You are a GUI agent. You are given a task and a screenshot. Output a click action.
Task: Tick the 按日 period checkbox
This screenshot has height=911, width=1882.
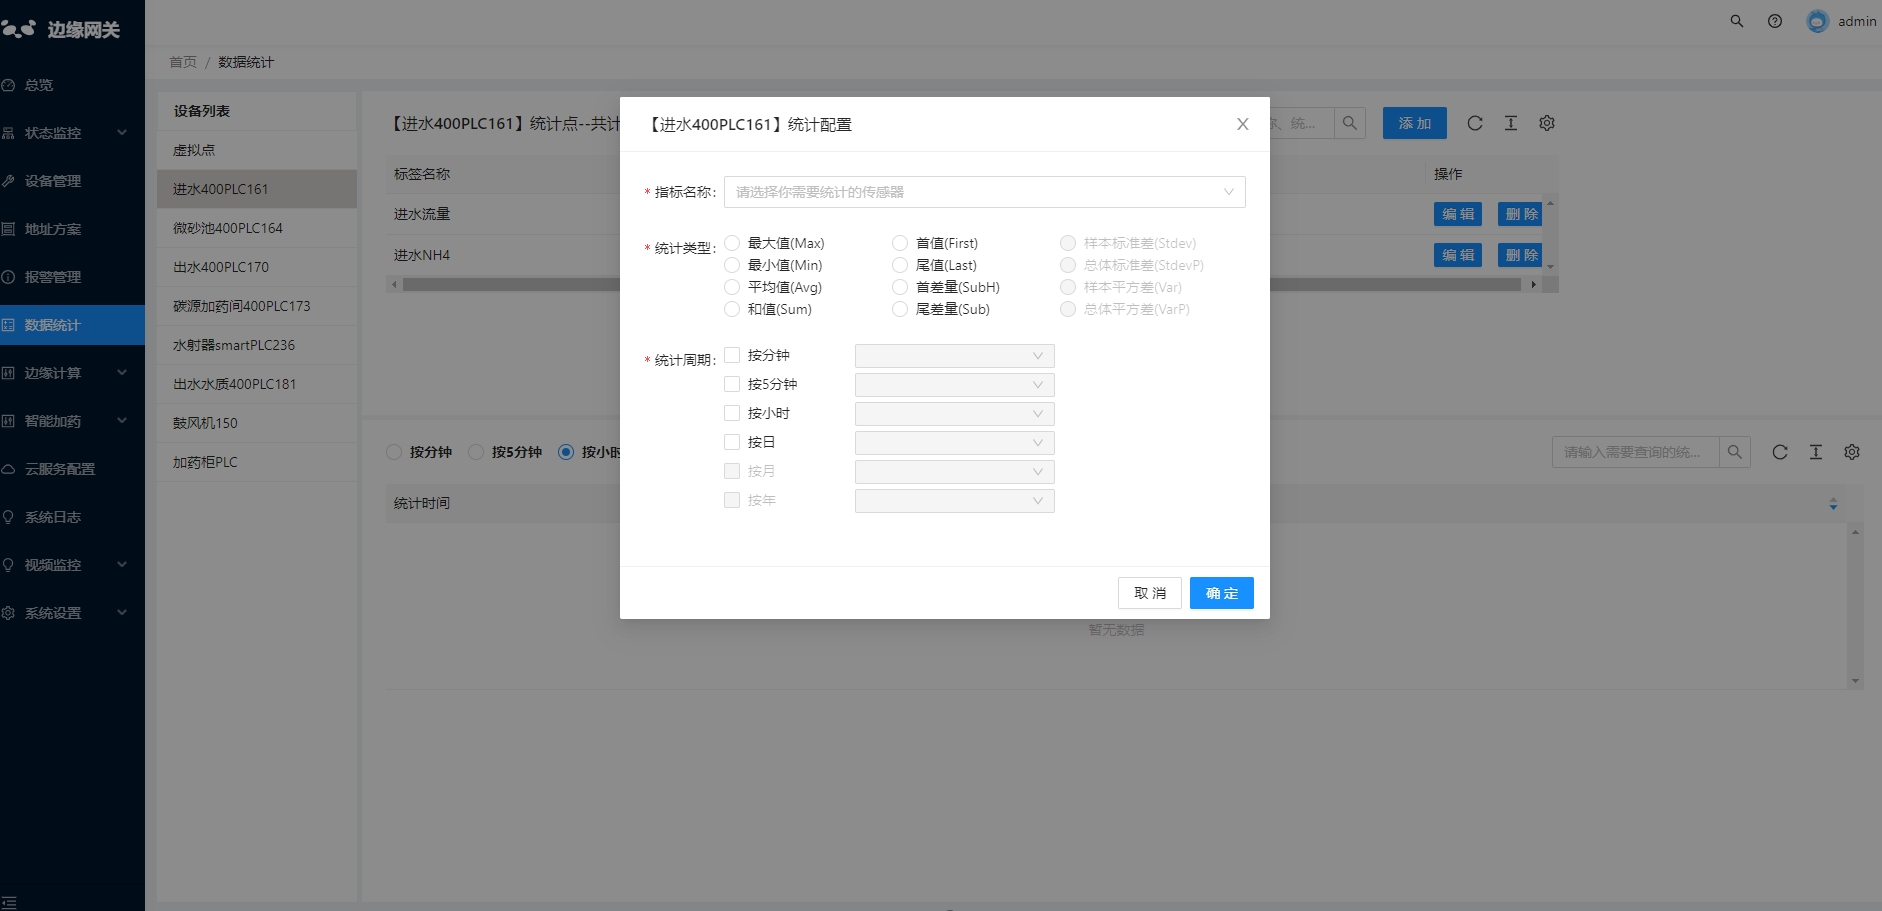tap(732, 442)
